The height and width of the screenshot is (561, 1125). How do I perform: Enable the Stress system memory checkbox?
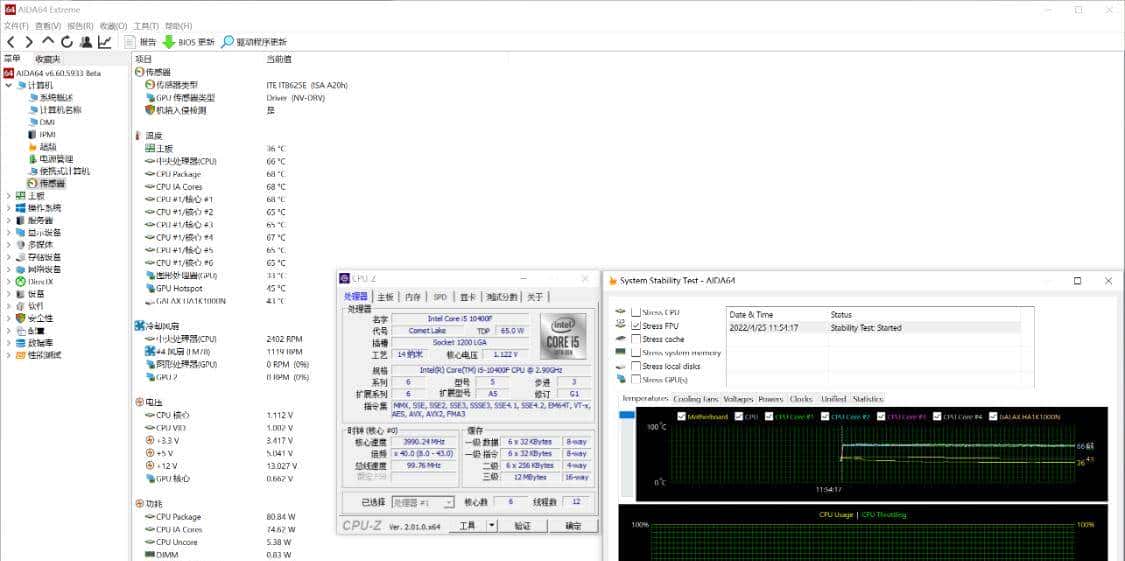(x=636, y=353)
